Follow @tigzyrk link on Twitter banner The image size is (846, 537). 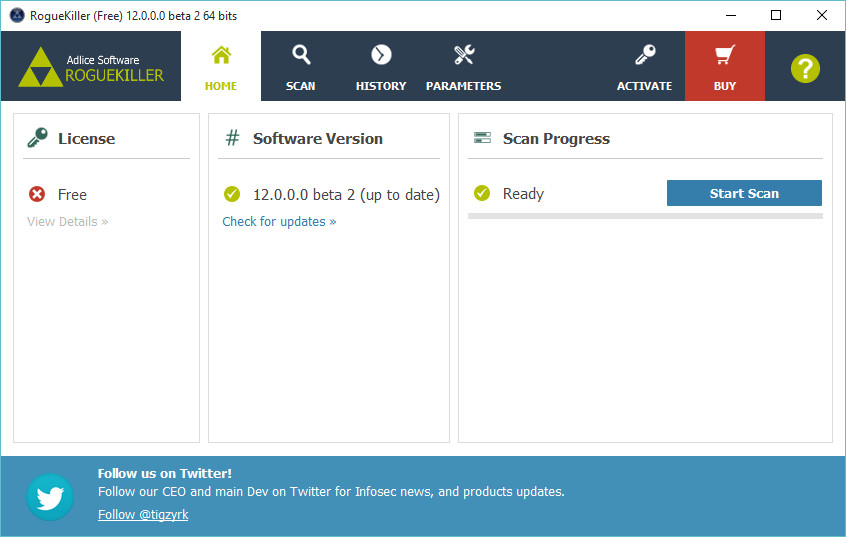point(143,514)
